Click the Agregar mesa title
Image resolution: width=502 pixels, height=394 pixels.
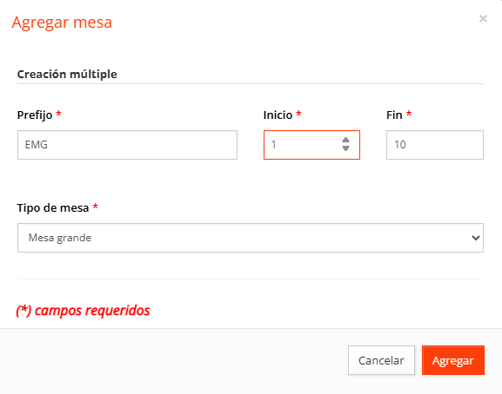62,23
